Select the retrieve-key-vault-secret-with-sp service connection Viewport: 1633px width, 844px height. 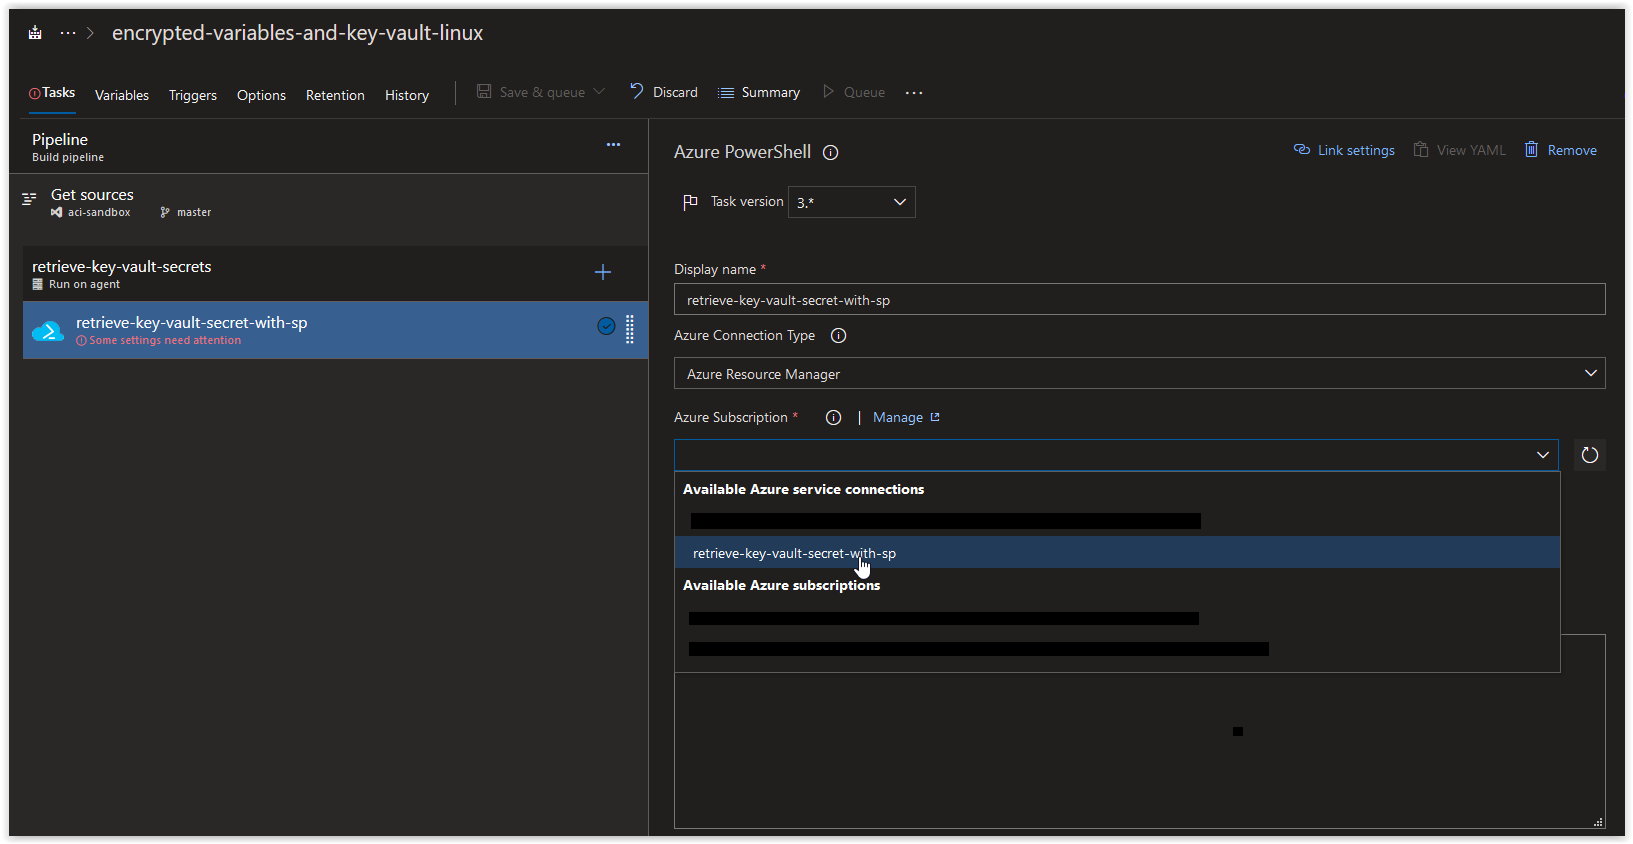(x=1117, y=553)
